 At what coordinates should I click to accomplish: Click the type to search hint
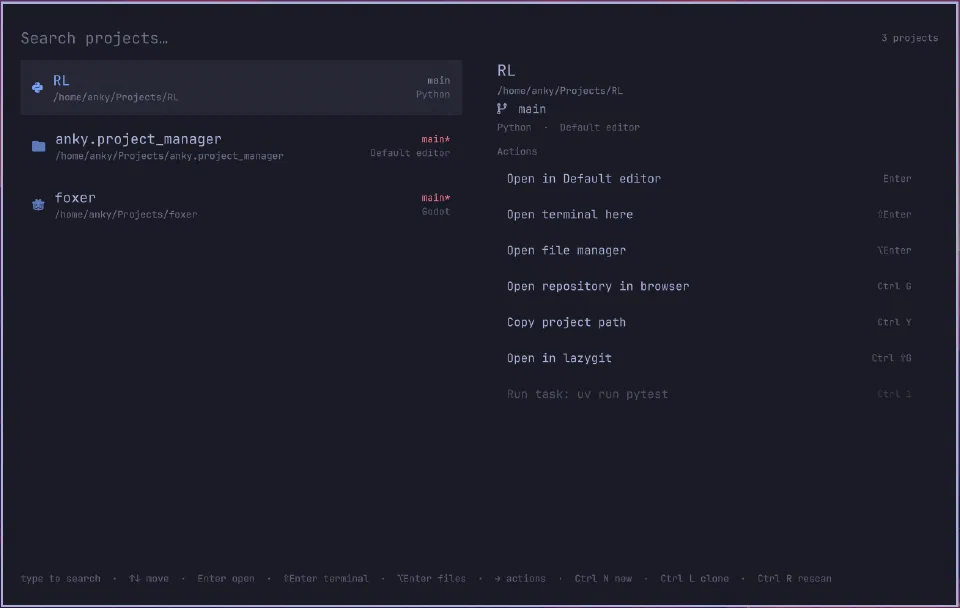(61, 579)
